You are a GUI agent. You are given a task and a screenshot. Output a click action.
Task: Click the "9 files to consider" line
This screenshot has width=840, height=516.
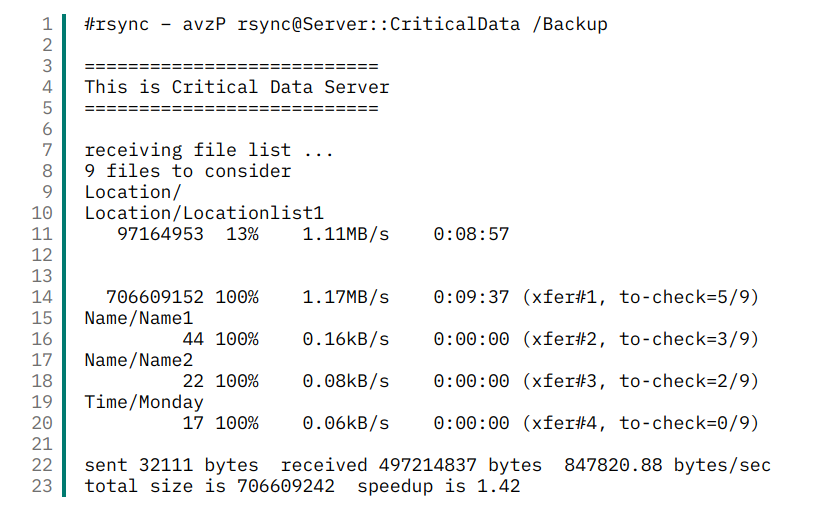tap(188, 171)
